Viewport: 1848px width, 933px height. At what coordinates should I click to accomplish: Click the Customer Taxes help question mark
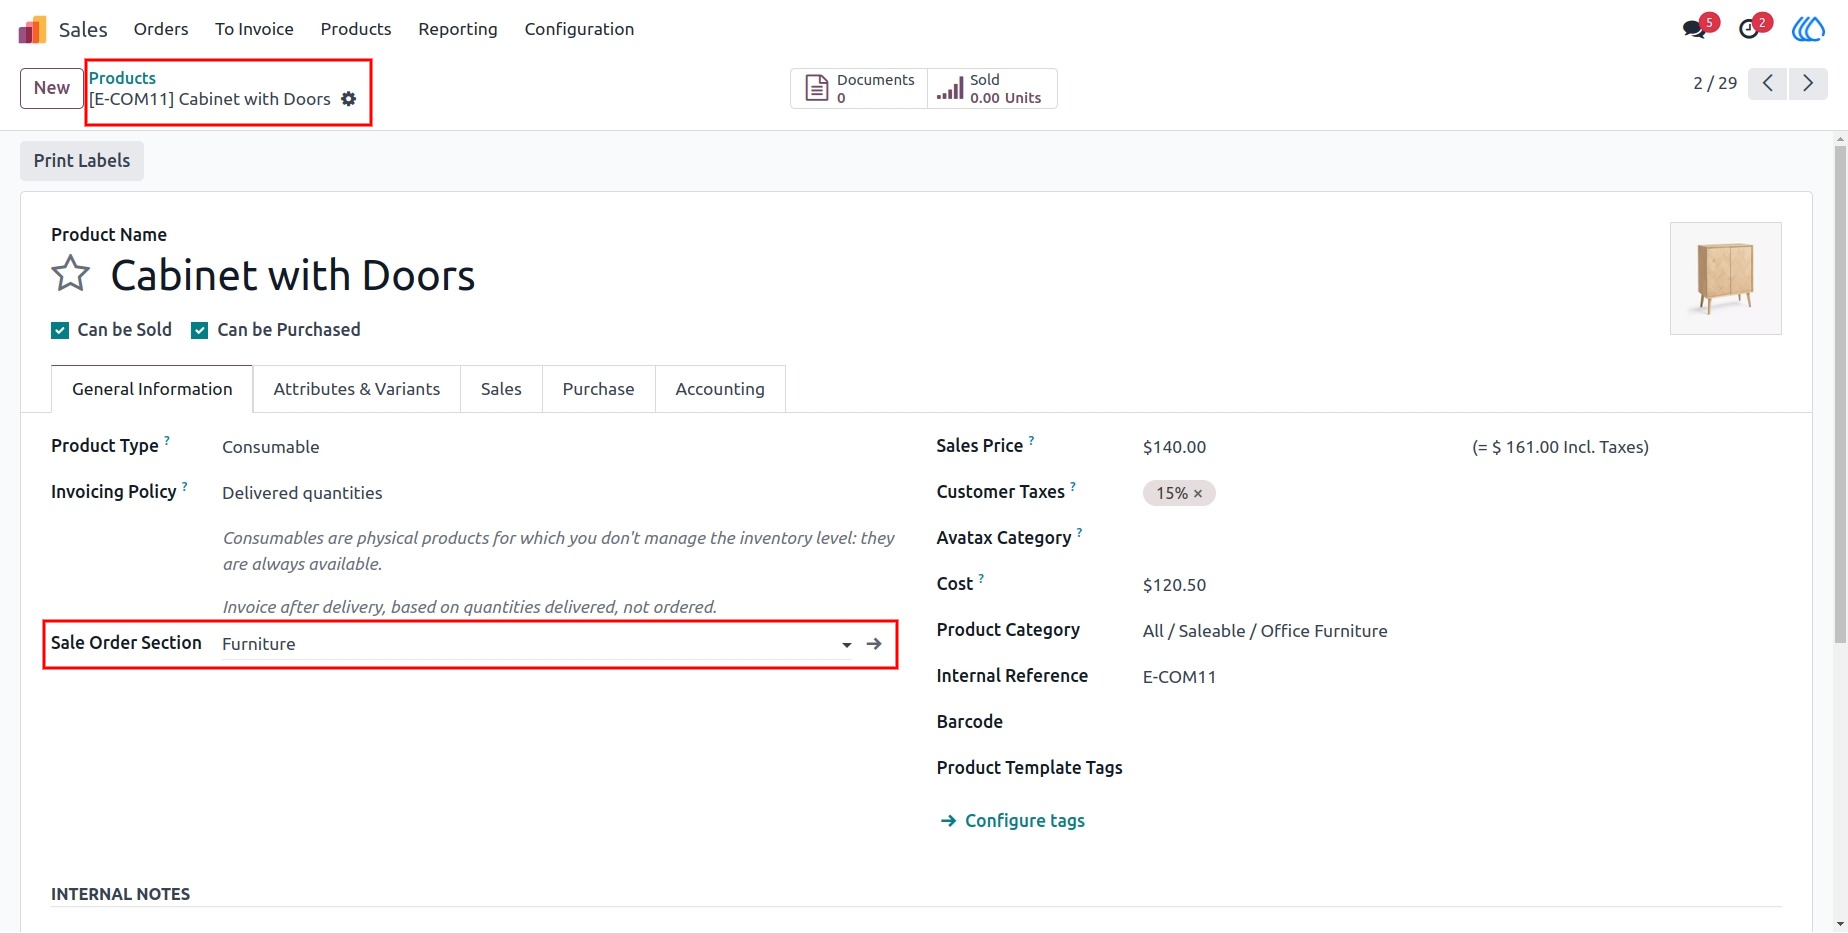point(1073,486)
